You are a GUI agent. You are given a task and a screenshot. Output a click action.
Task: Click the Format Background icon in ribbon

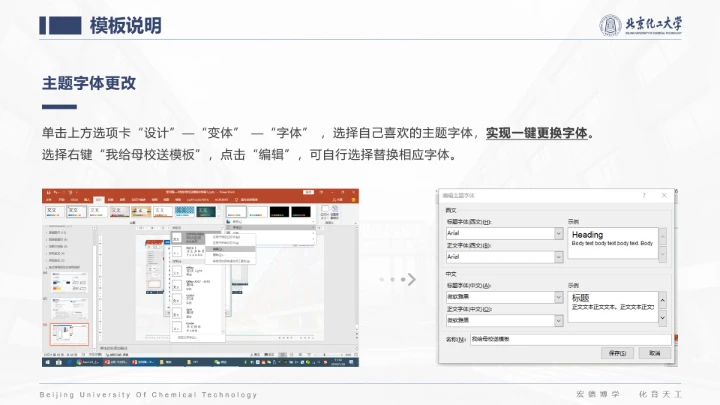334,213
